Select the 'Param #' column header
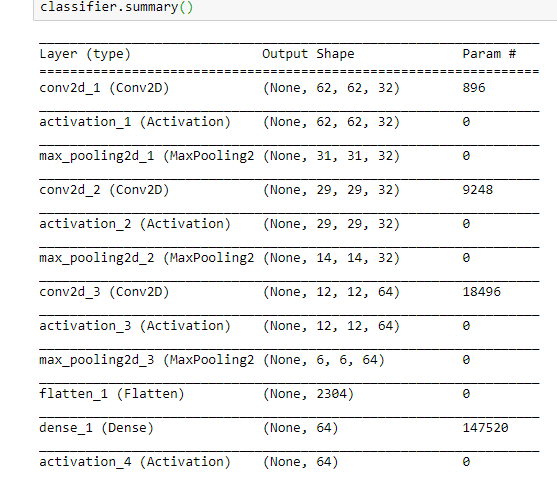This screenshot has width=557, height=479. [489, 54]
